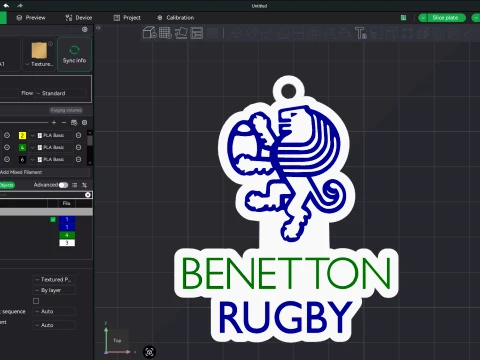Click the Slice plate button
The width and height of the screenshot is (480, 360).
click(x=445, y=18)
